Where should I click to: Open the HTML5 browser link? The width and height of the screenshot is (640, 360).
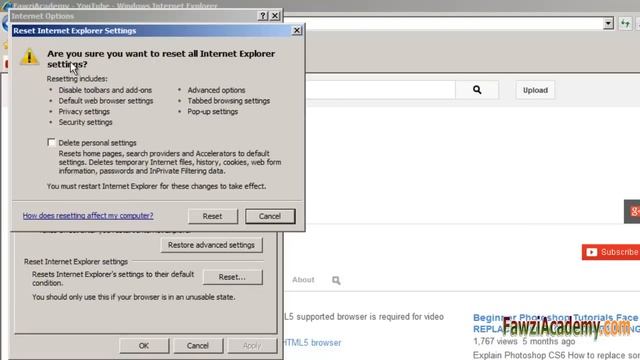312,342
